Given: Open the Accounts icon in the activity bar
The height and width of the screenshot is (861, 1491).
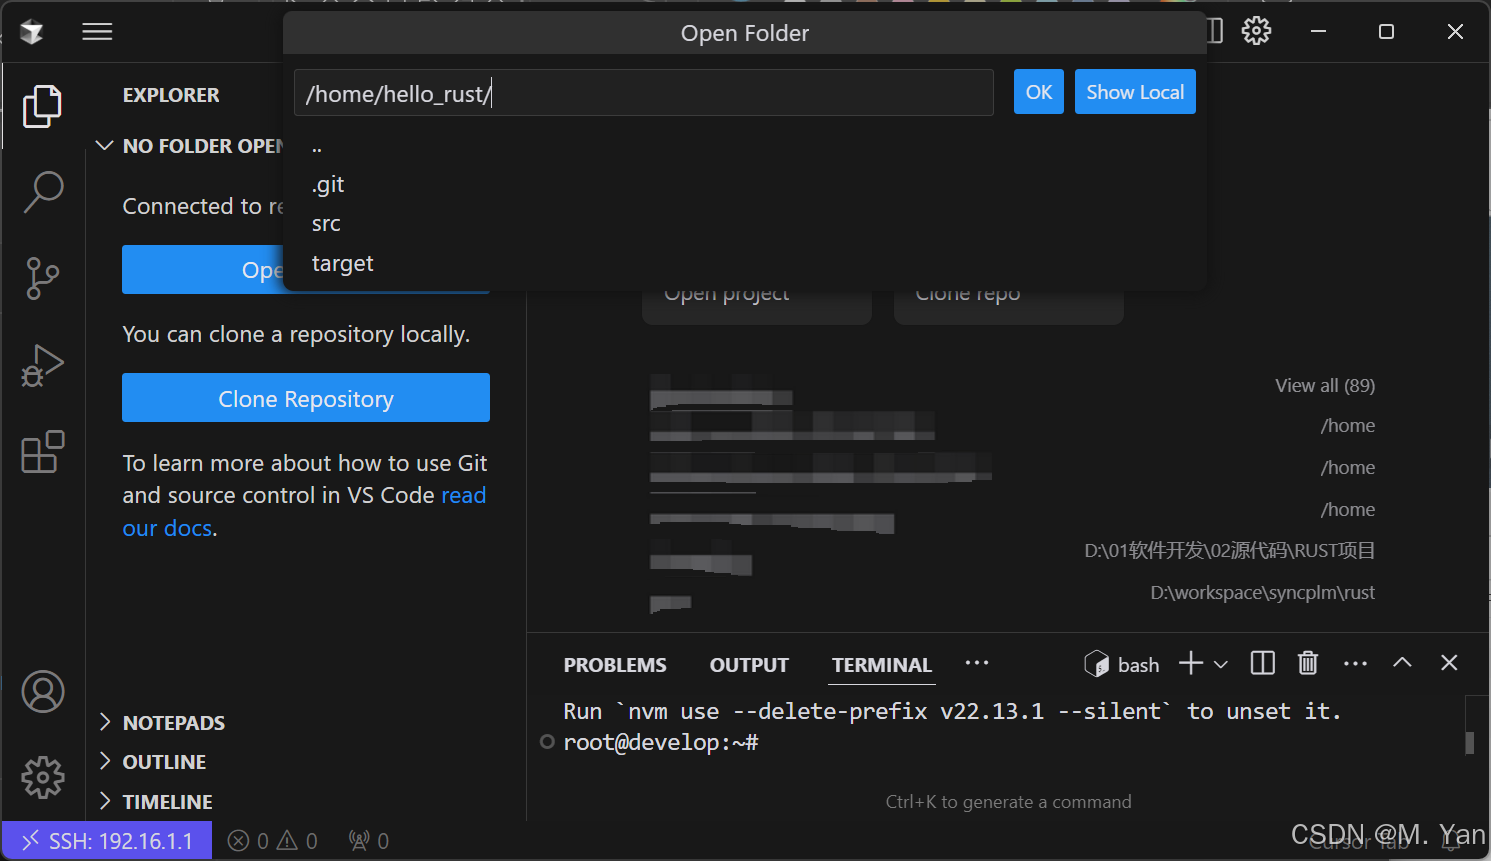Looking at the screenshot, I should pos(42,691).
